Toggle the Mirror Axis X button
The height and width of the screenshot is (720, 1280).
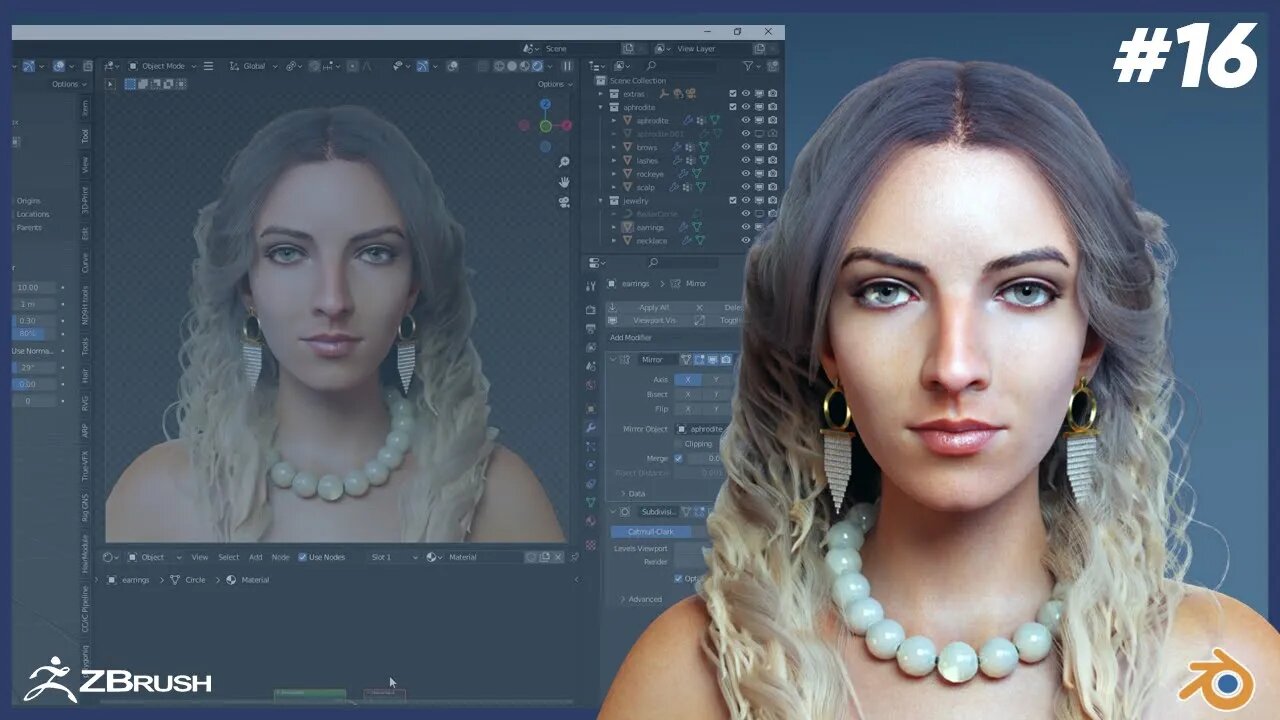coord(688,380)
